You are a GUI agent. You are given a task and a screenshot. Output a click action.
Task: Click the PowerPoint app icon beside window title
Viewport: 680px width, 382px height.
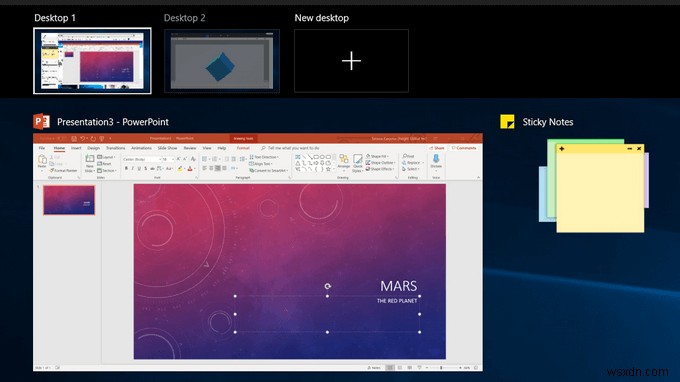coord(42,122)
